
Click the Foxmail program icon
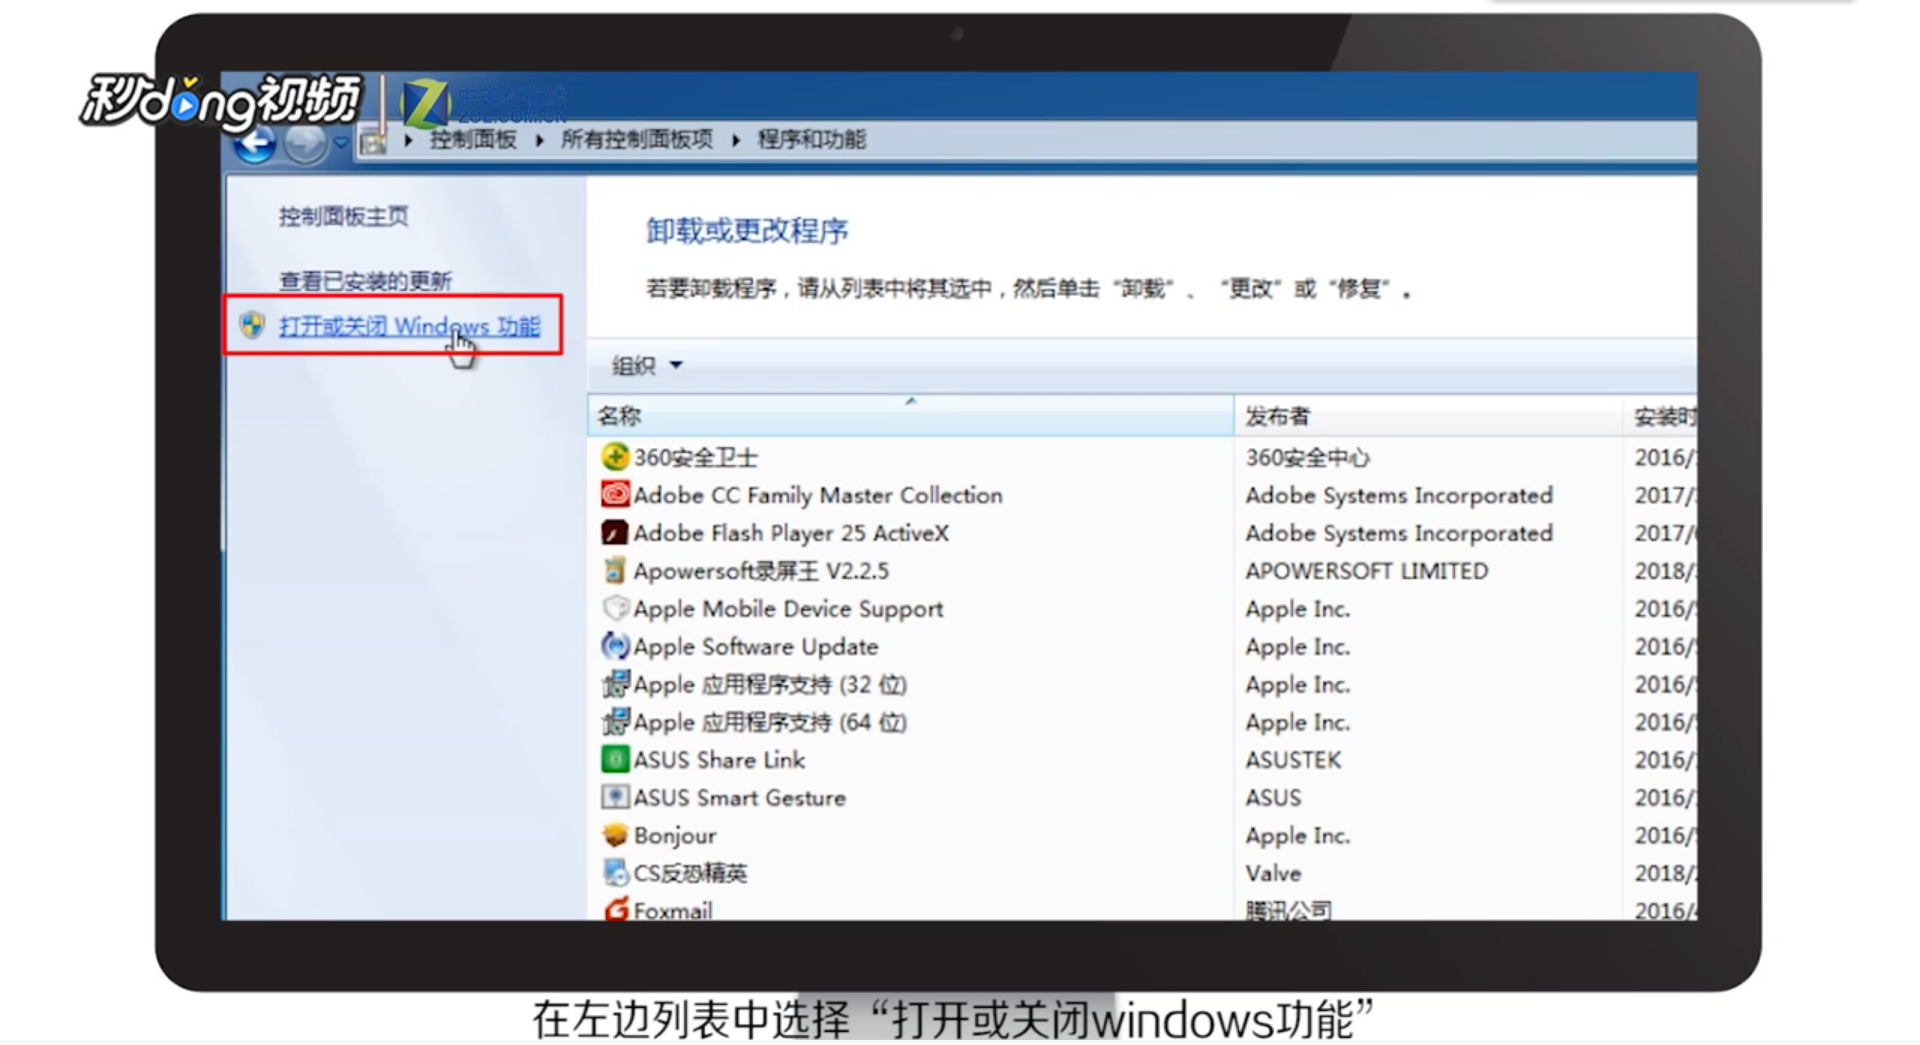[x=615, y=909]
